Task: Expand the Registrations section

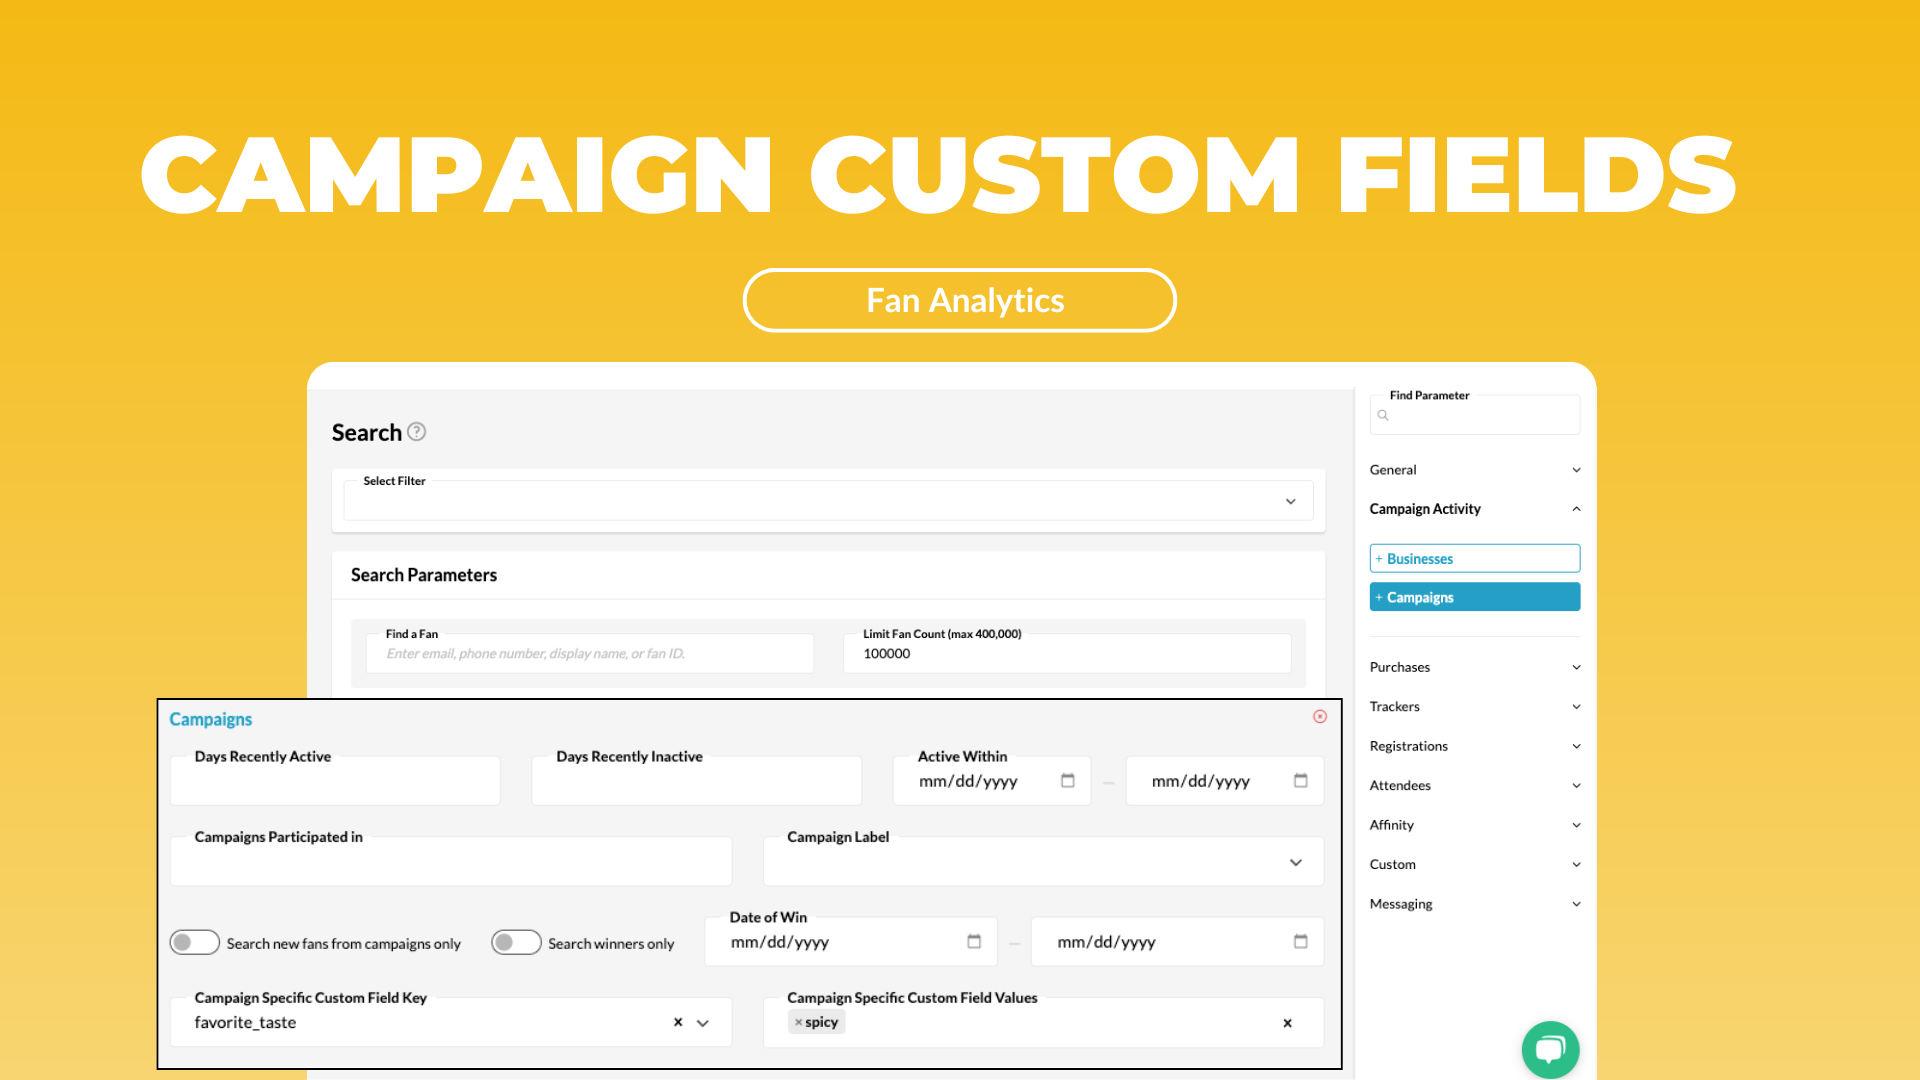Action: 1475,746
